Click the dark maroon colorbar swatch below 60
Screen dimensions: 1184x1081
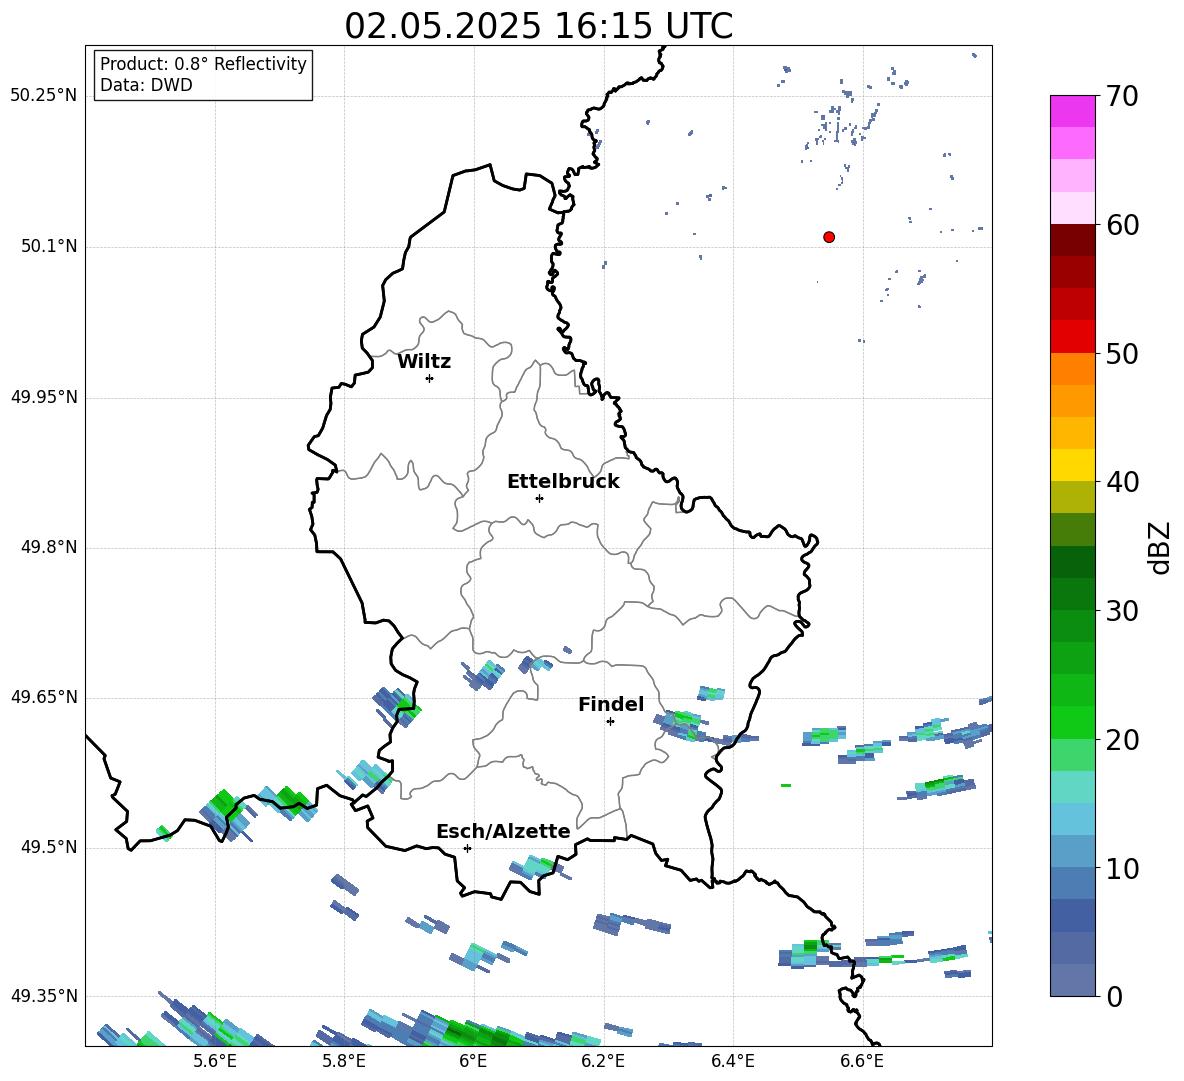(x=1072, y=240)
